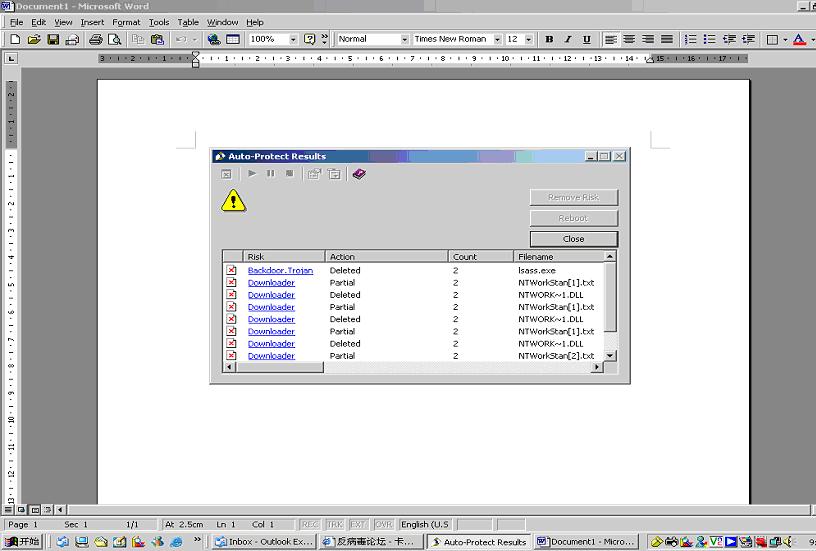Screen dimensions: 816x551
Task: Switch to Inbox - Outlook Express taskbar button
Action: click(x=265, y=542)
